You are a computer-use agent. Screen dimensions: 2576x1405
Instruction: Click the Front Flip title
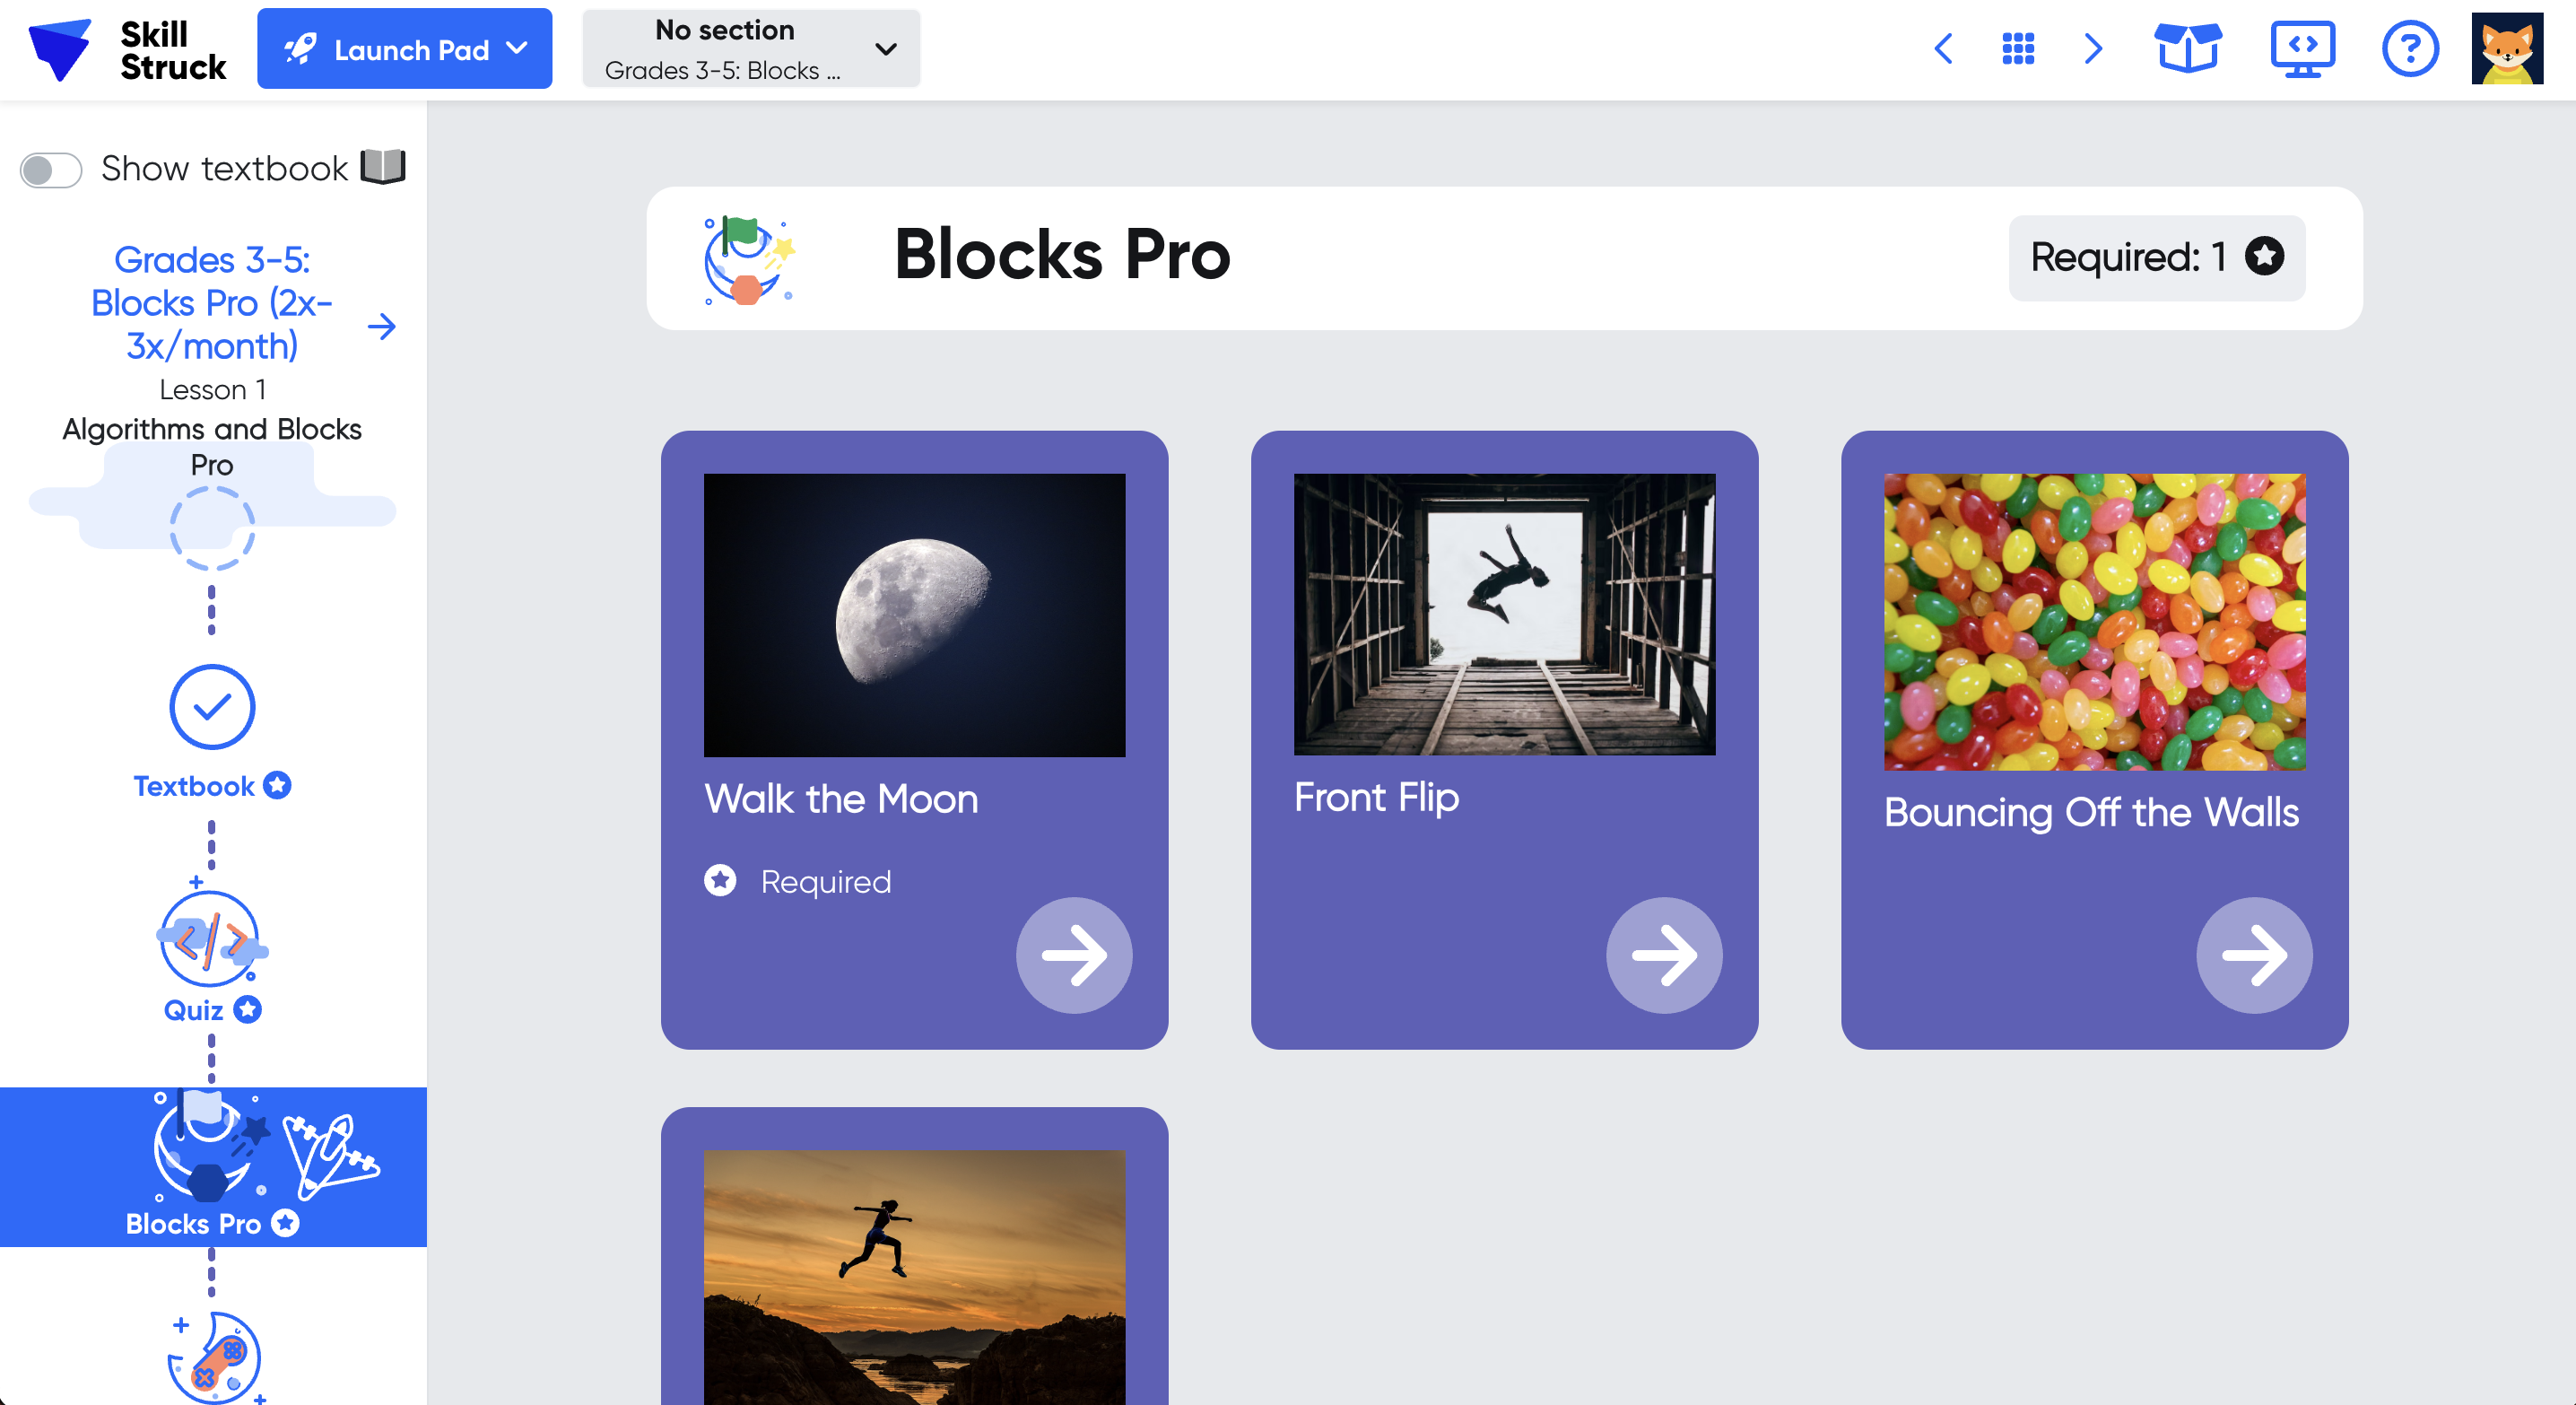[1377, 797]
